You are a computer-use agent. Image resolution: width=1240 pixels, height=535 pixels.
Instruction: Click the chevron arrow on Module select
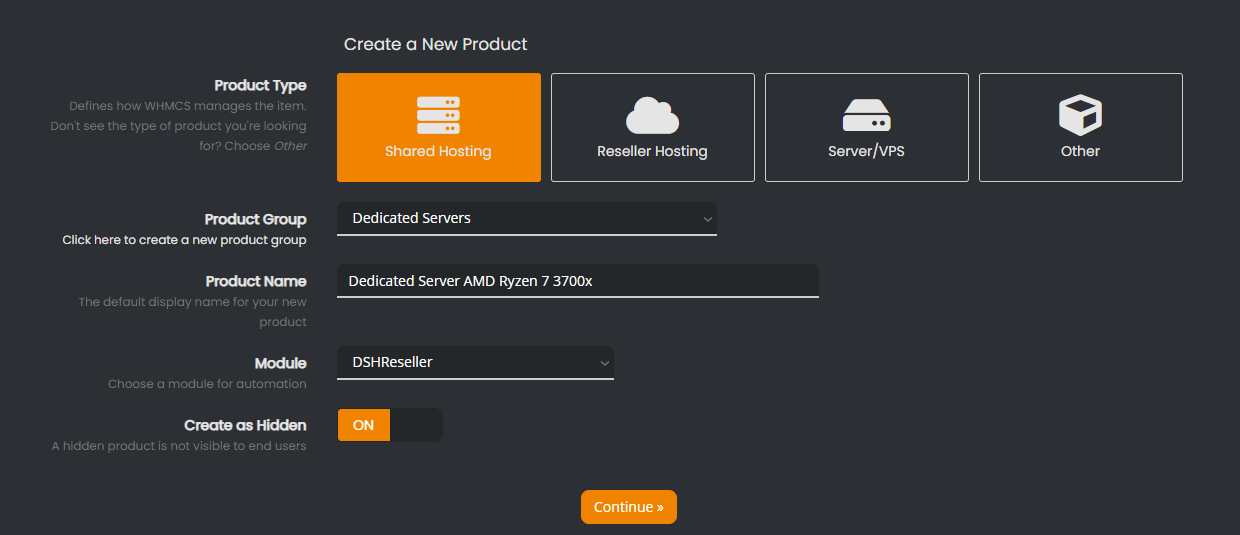[x=604, y=363]
